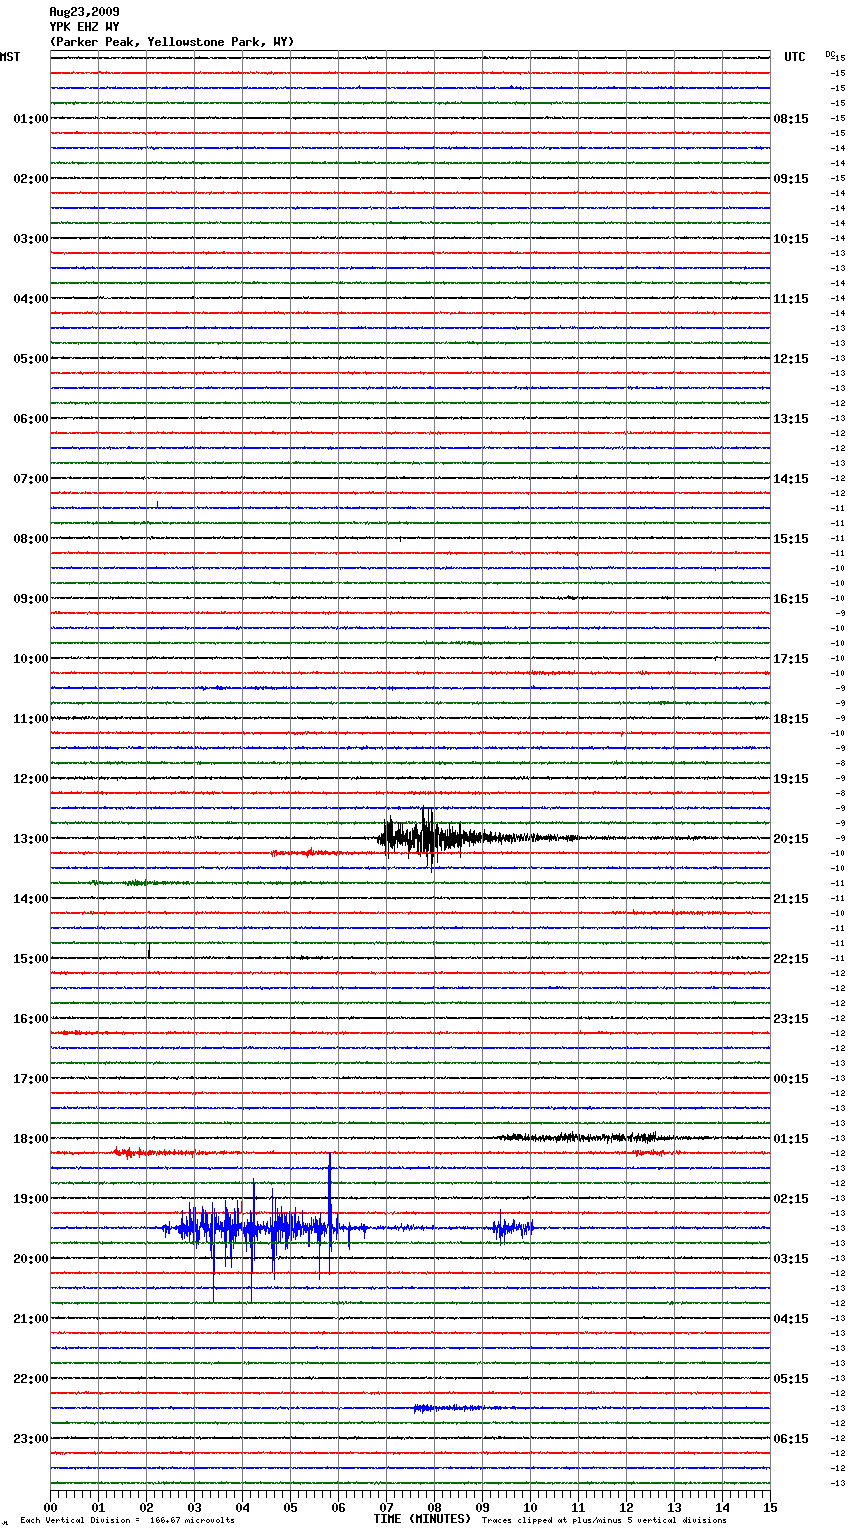Click the '02:15' UTC time label
850x1534 pixels.
point(791,1199)
